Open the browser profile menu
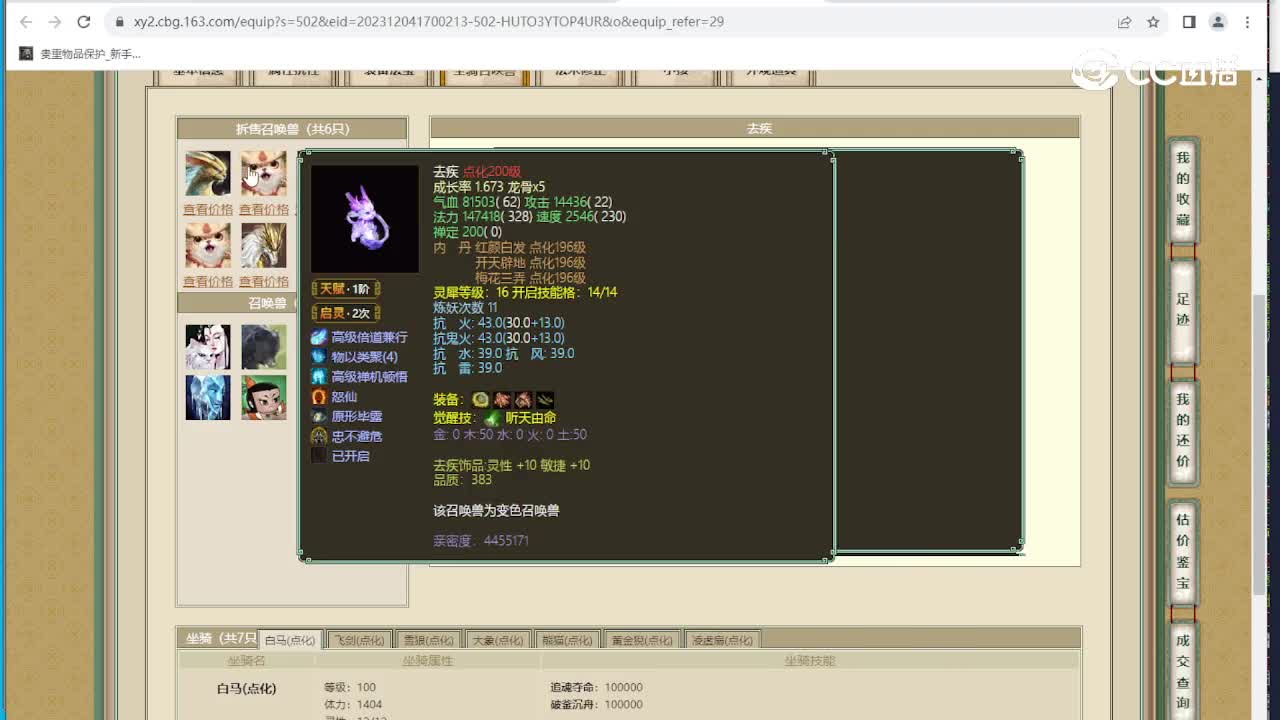 click(x=1218, y=21)
